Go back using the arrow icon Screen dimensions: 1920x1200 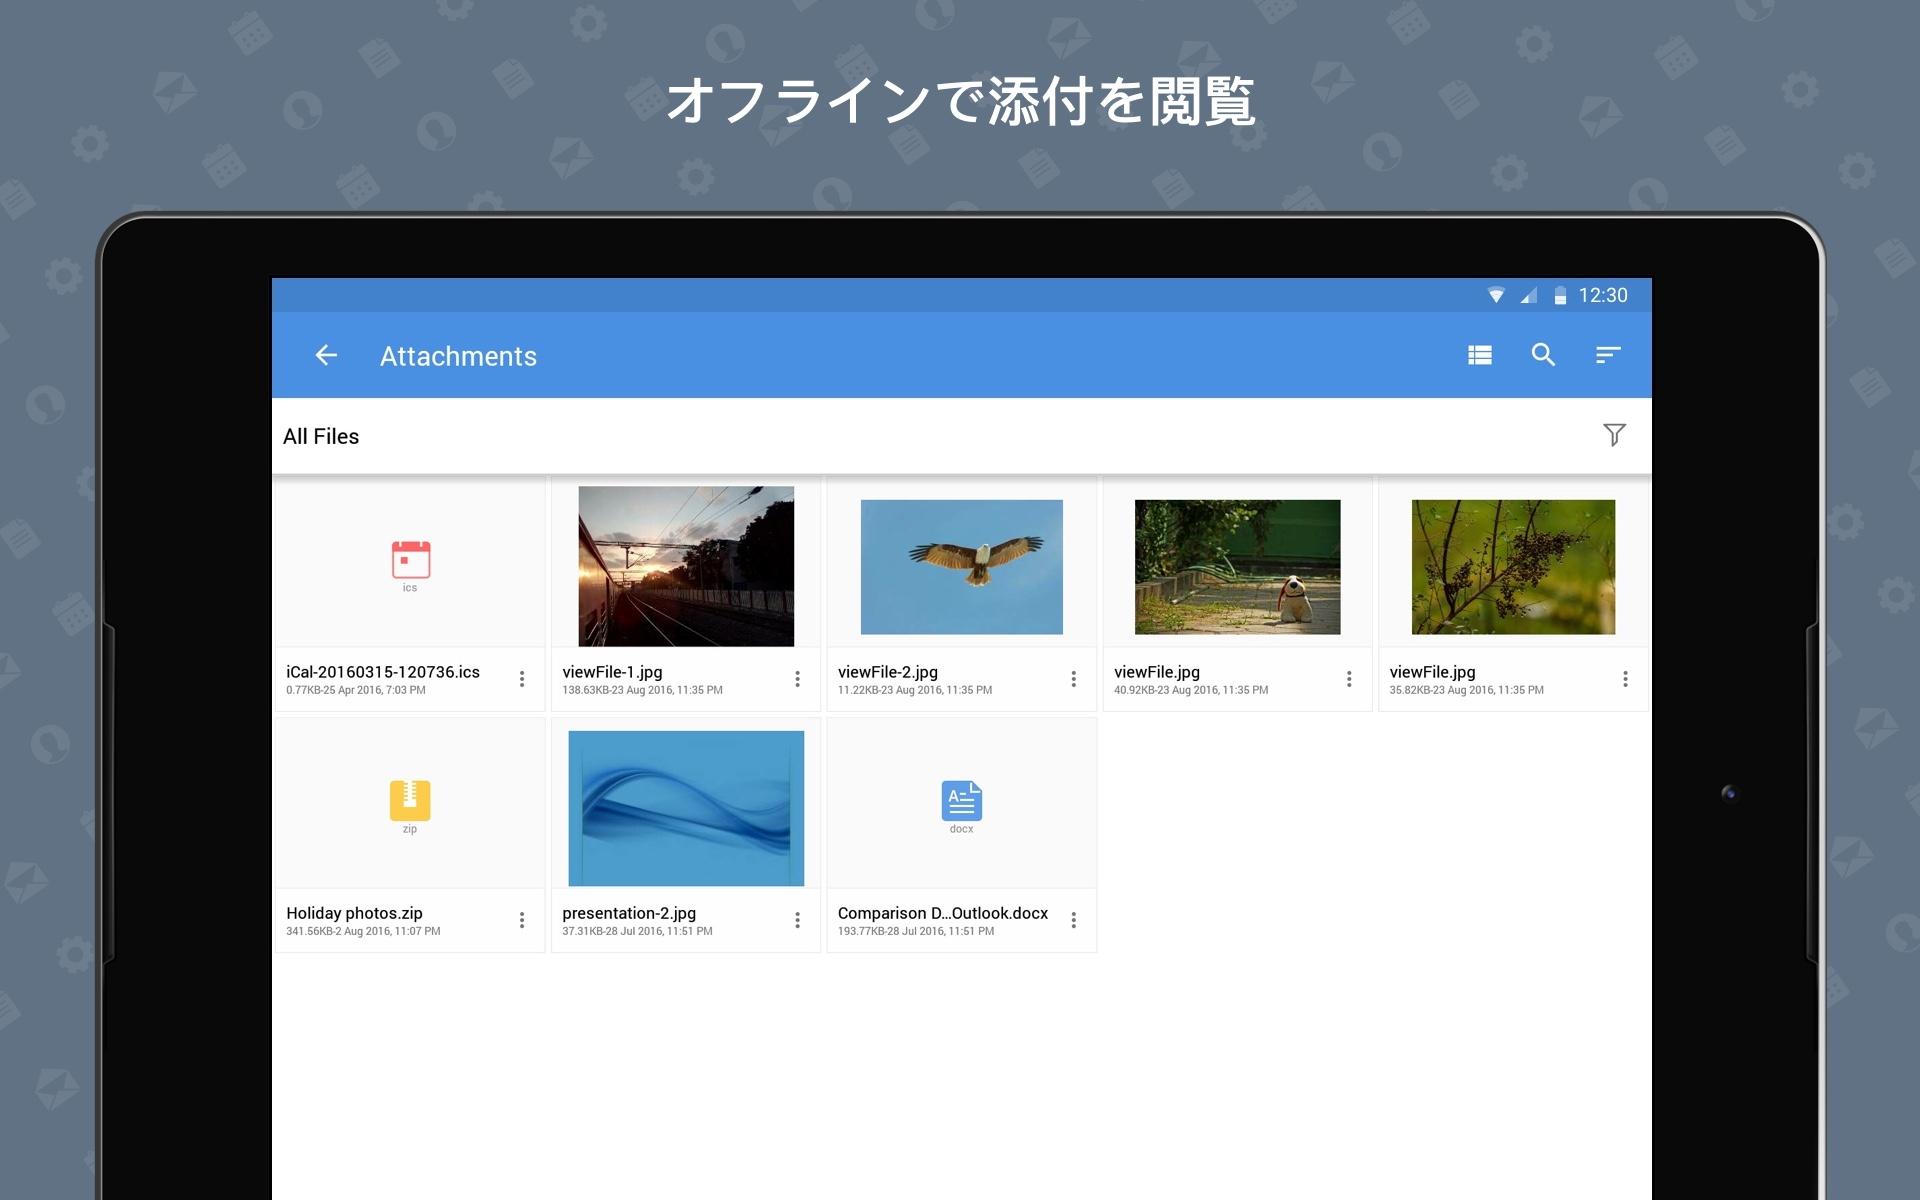coord(326,355)
